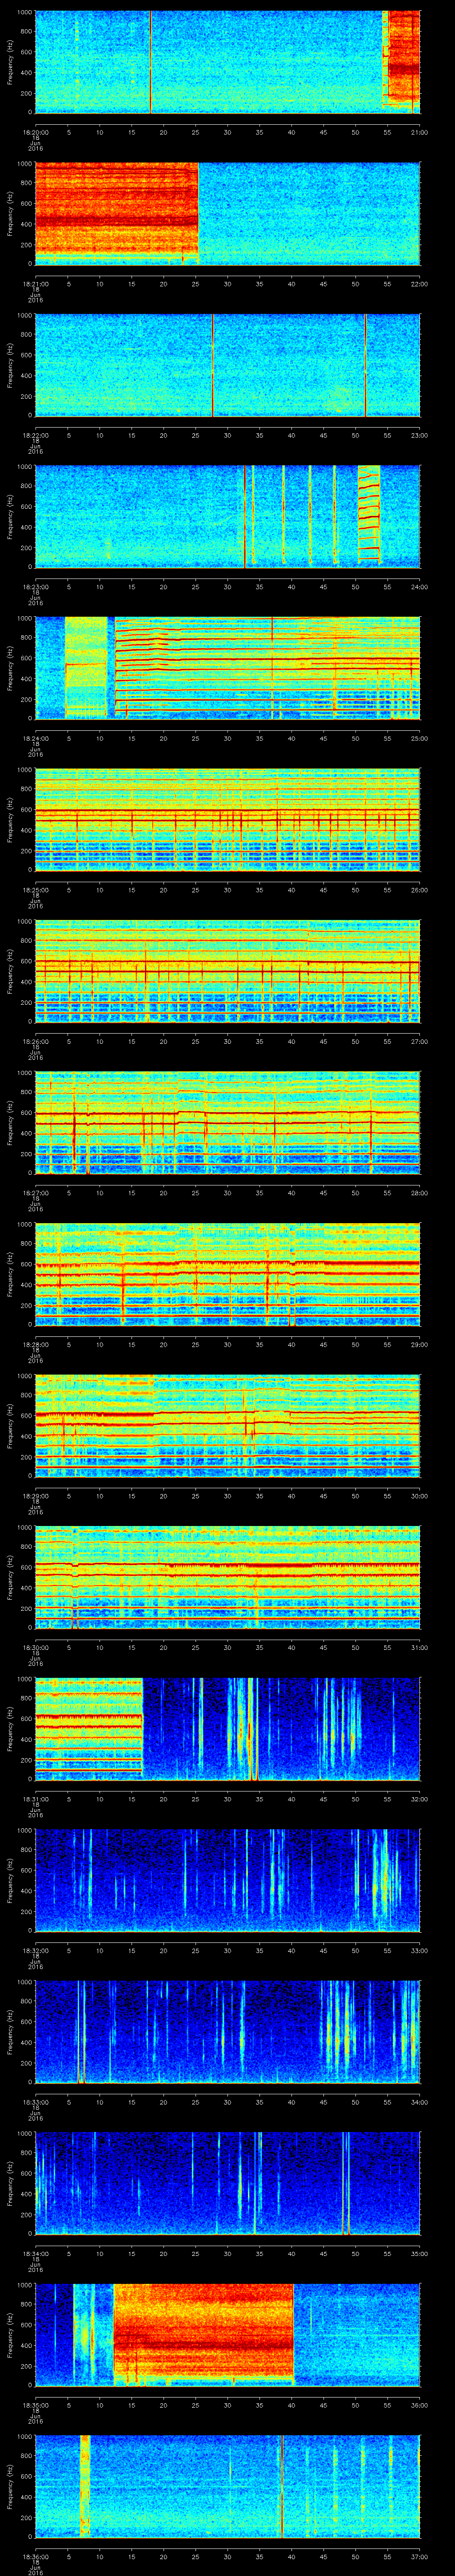Image resolution: width=455 pixels, height=2576 pixels.
Task: Click the 33:00 end time label
Action: [419, 1950]
